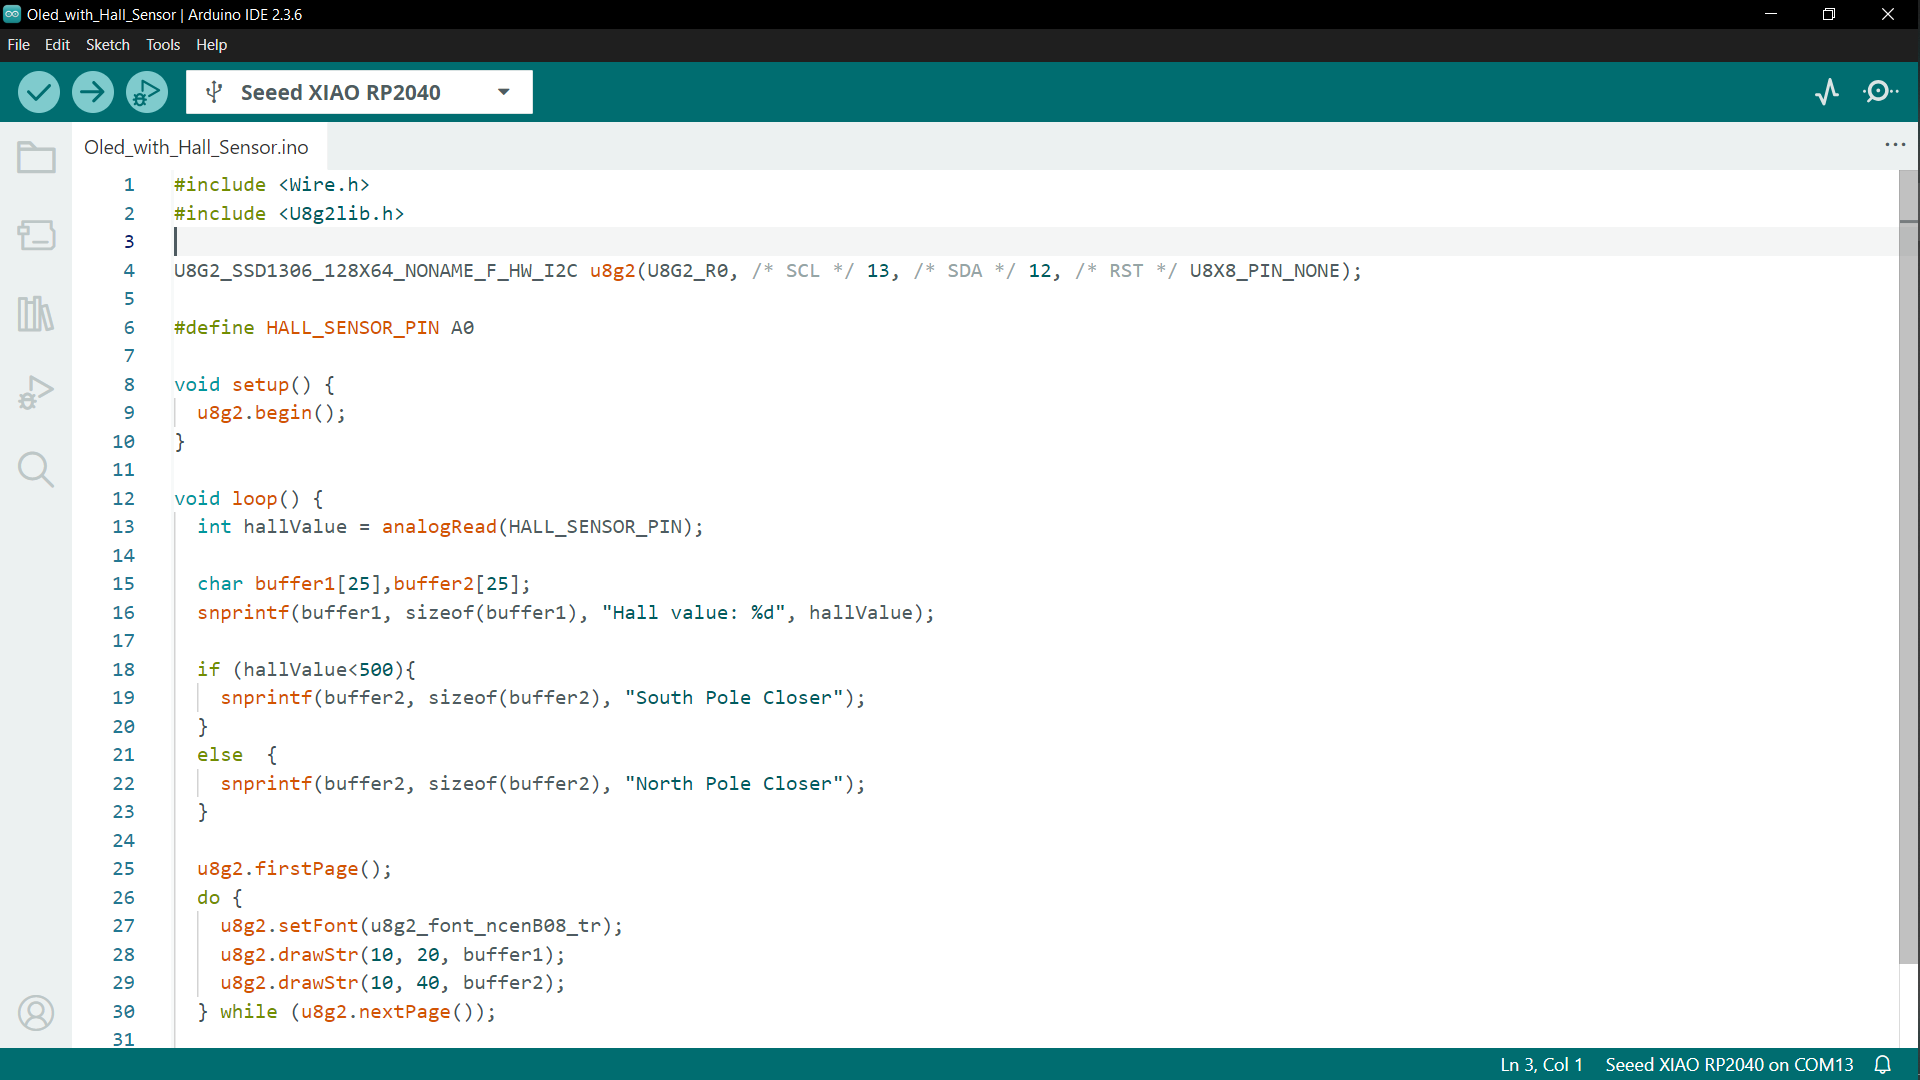Image resolution: width=1920 pixels, height=1080 pixels.
Task: Click 'void setup() {' line
Action: coord(255,385)
